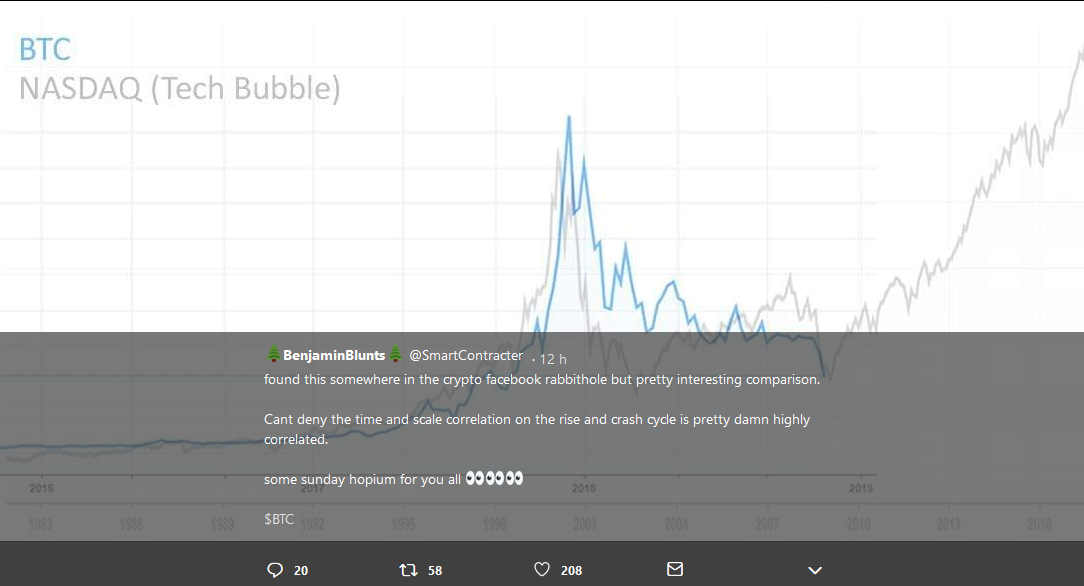
Task: Like the tweet with the heart icon
Action: (542, 570)
